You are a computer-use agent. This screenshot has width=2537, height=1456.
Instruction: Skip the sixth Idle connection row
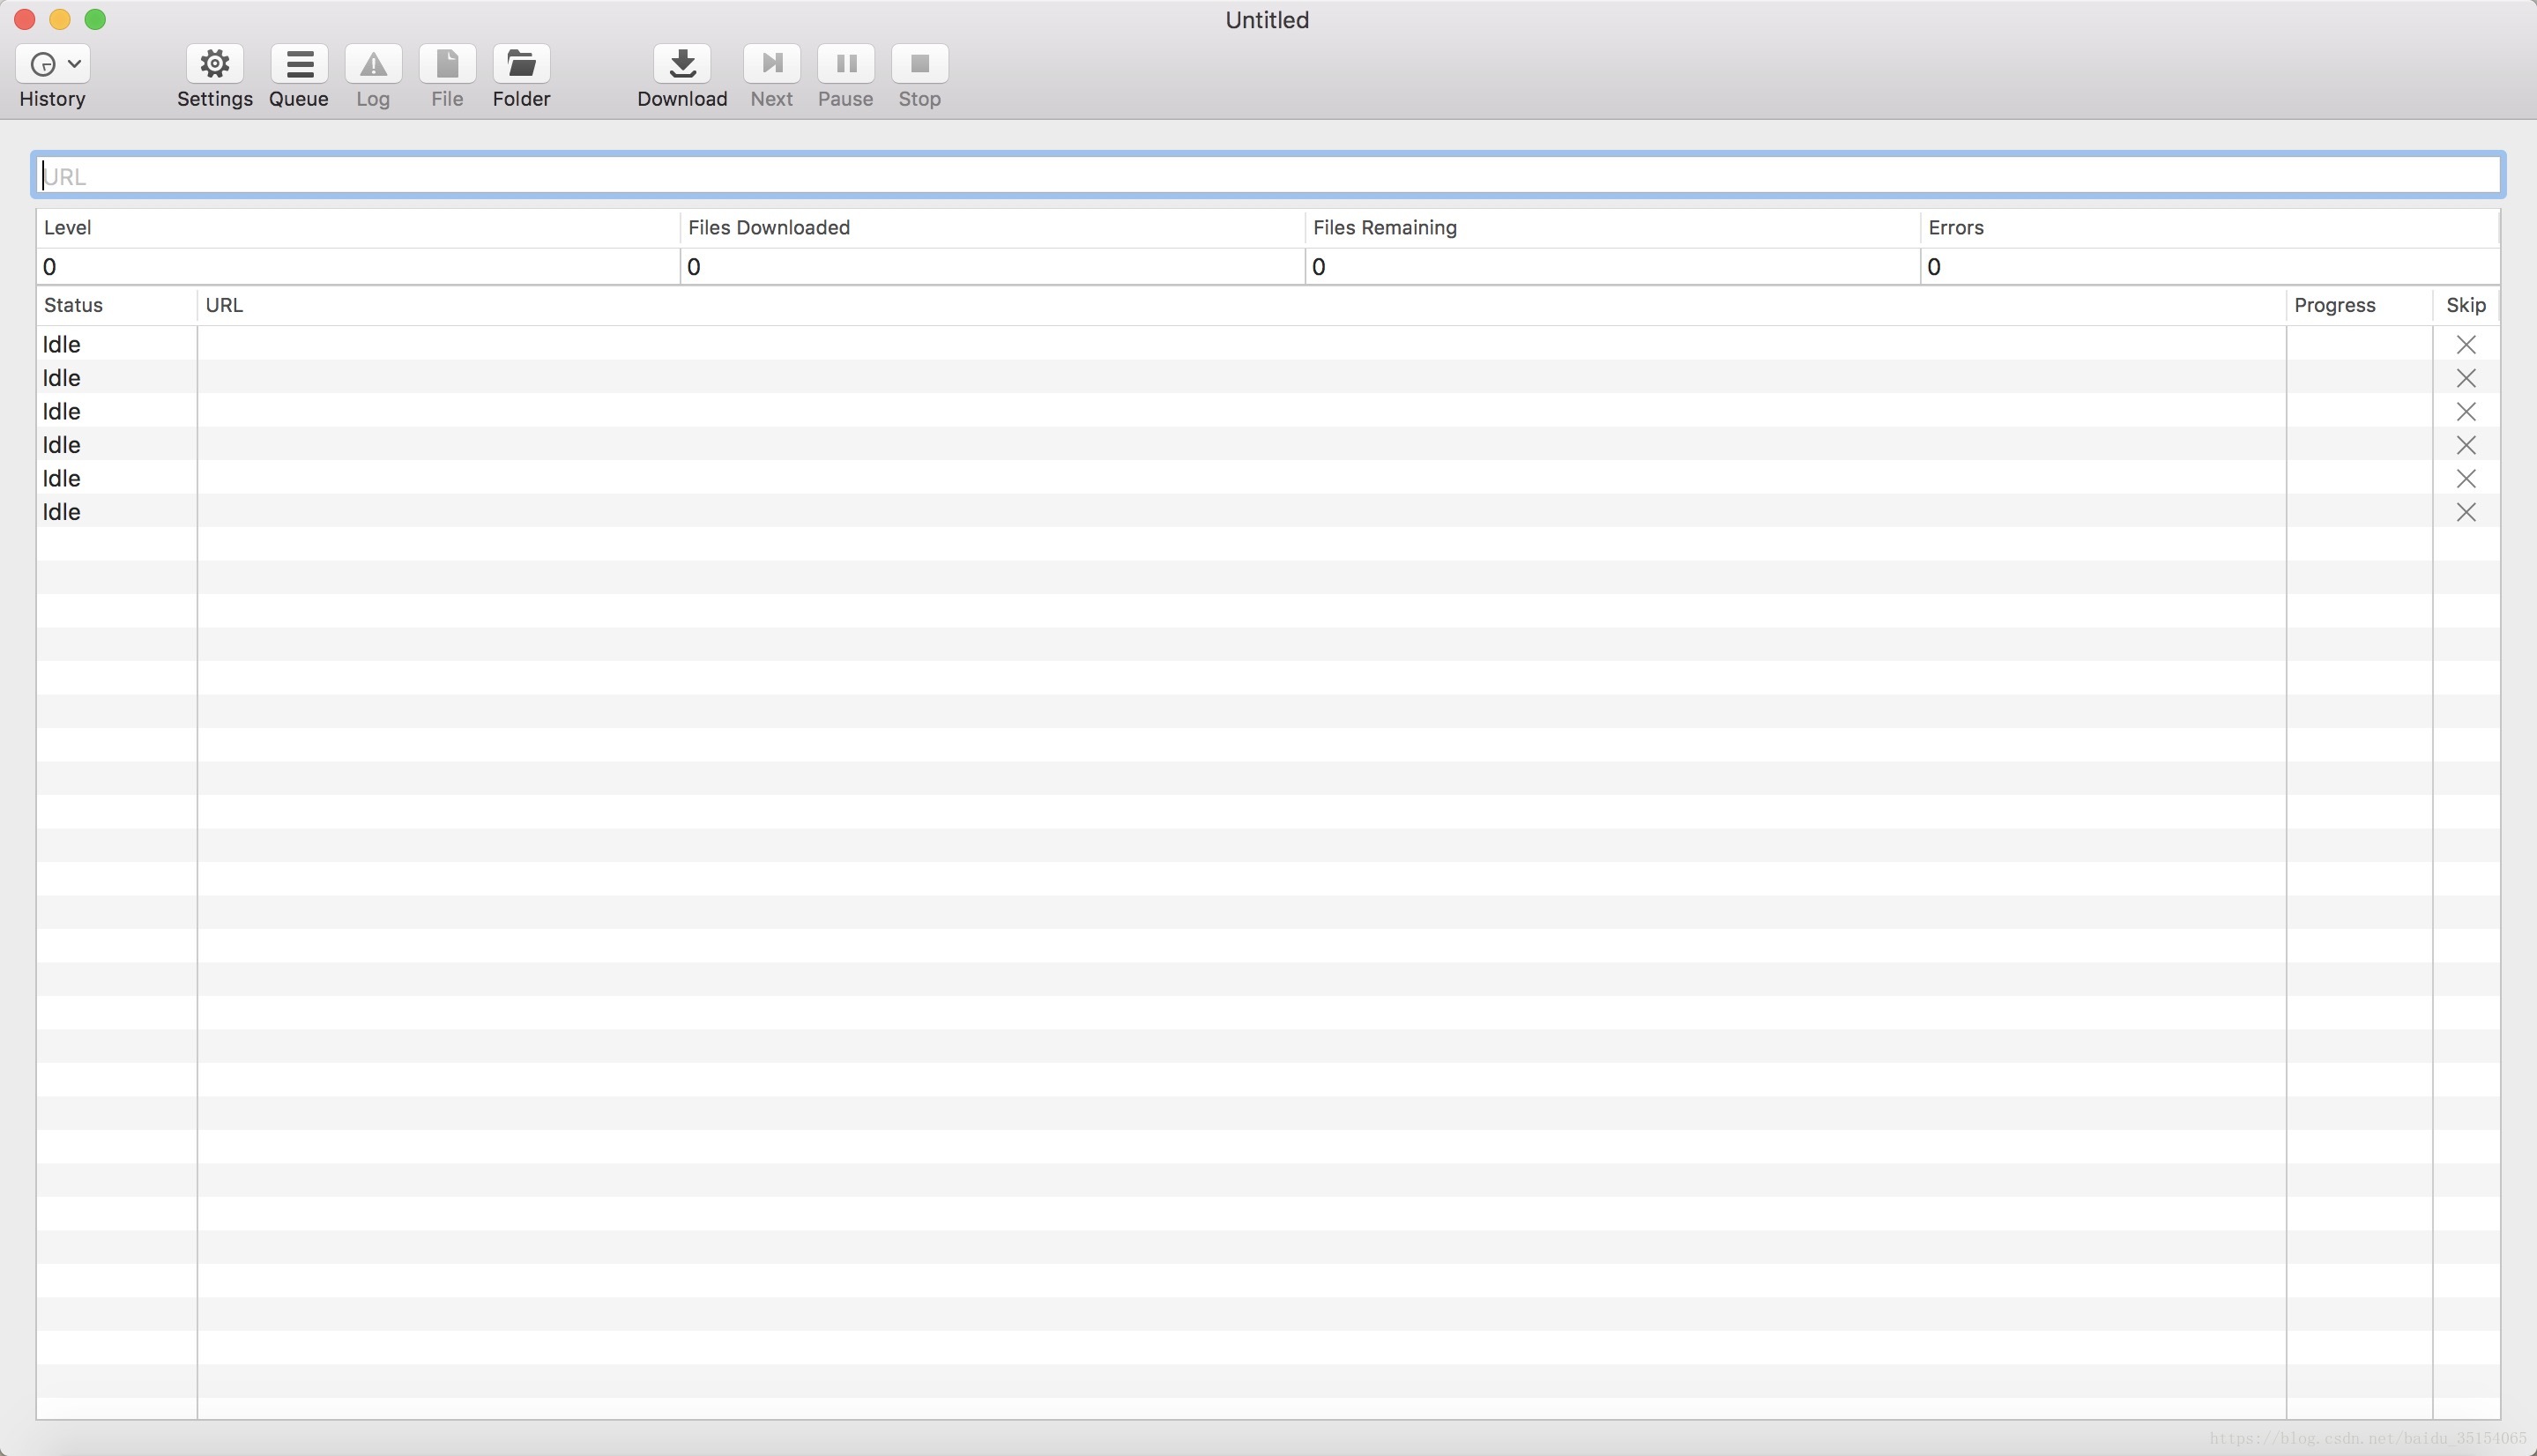click(2465, 512)
